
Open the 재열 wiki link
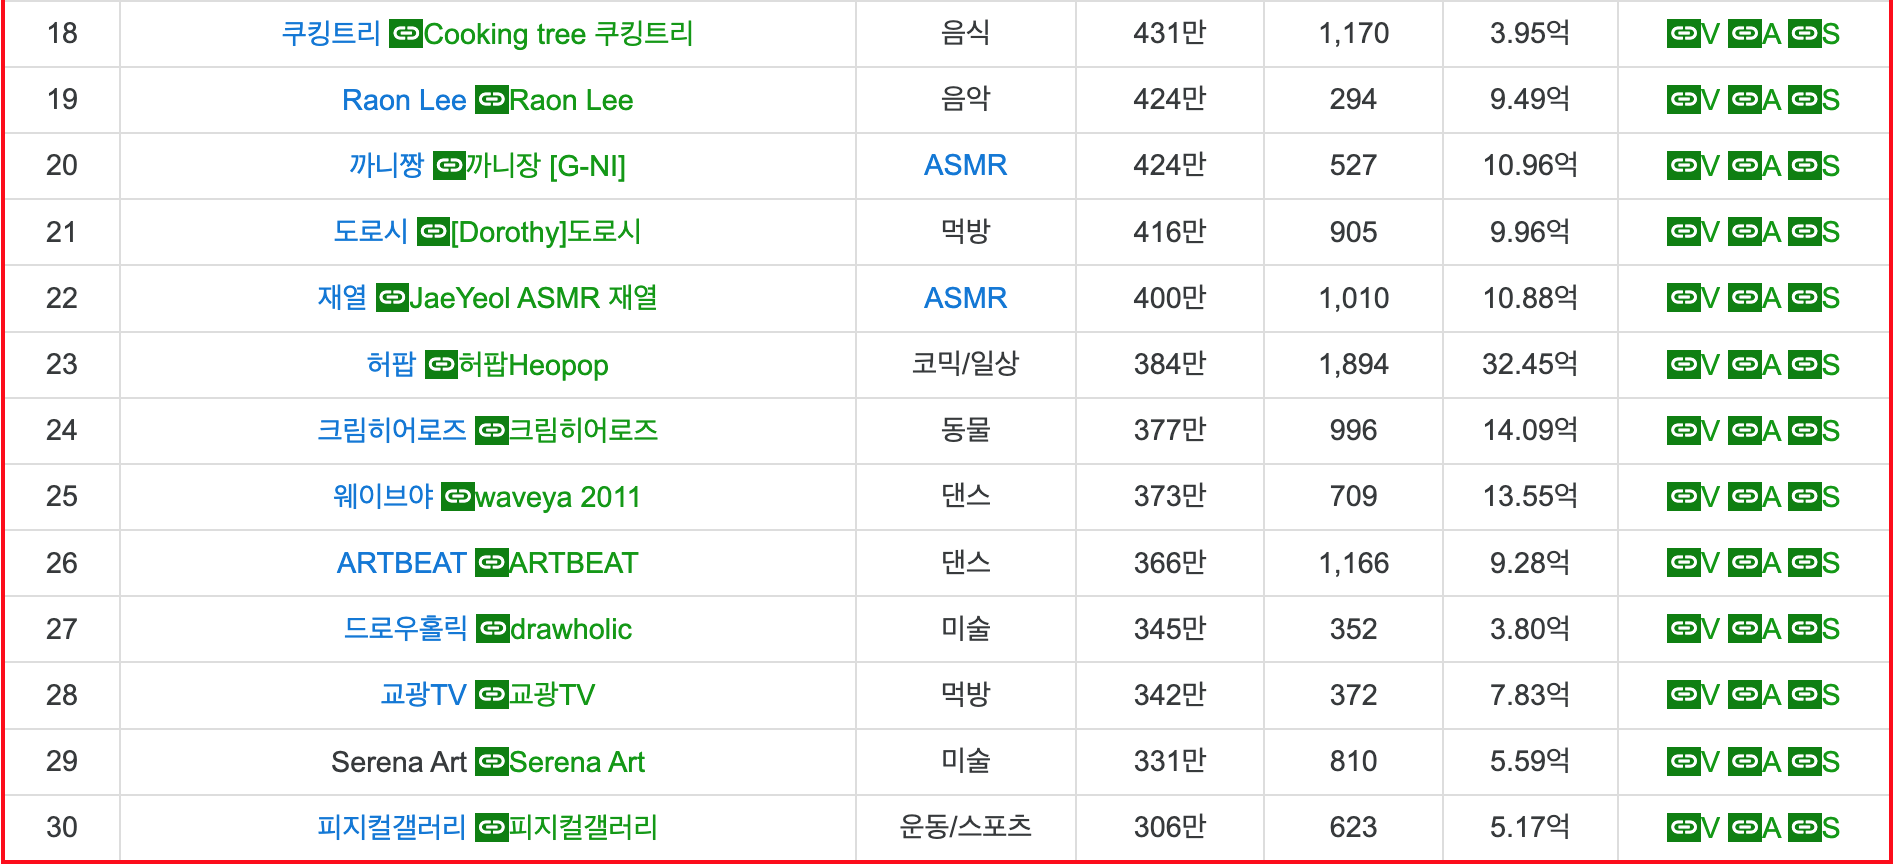click(x=343, y=298)
